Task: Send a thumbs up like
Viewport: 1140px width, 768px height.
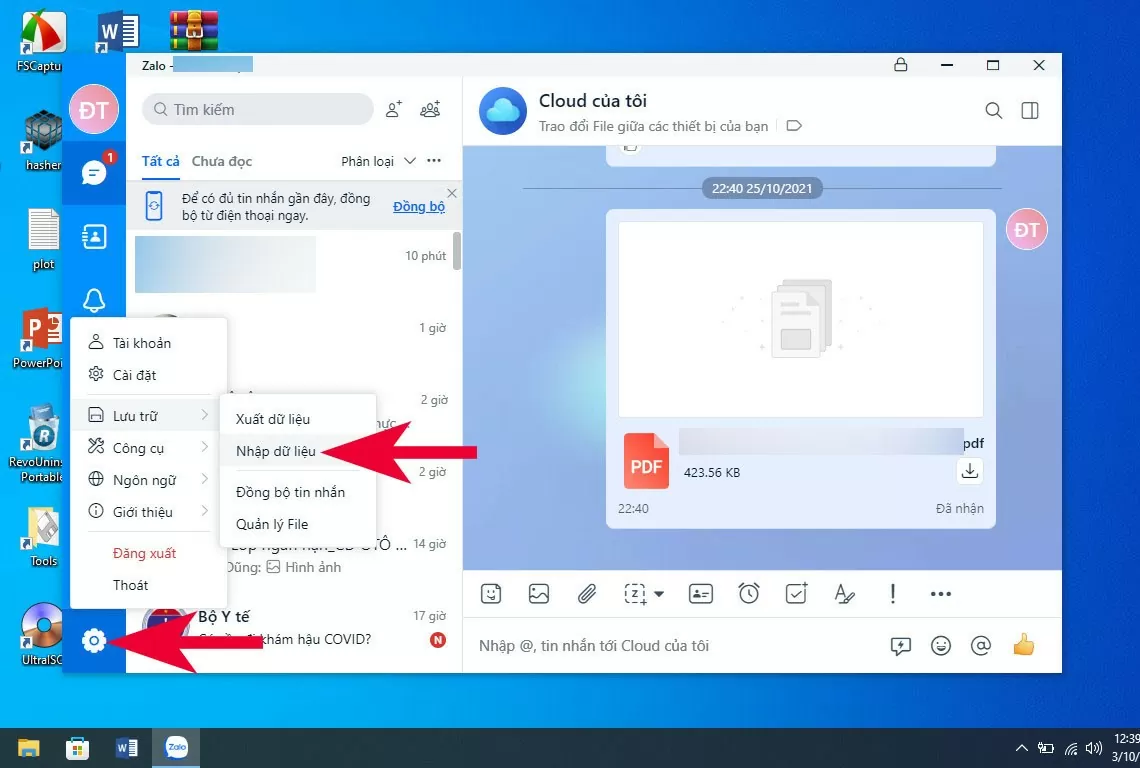Action: (x=1023, y=645)
